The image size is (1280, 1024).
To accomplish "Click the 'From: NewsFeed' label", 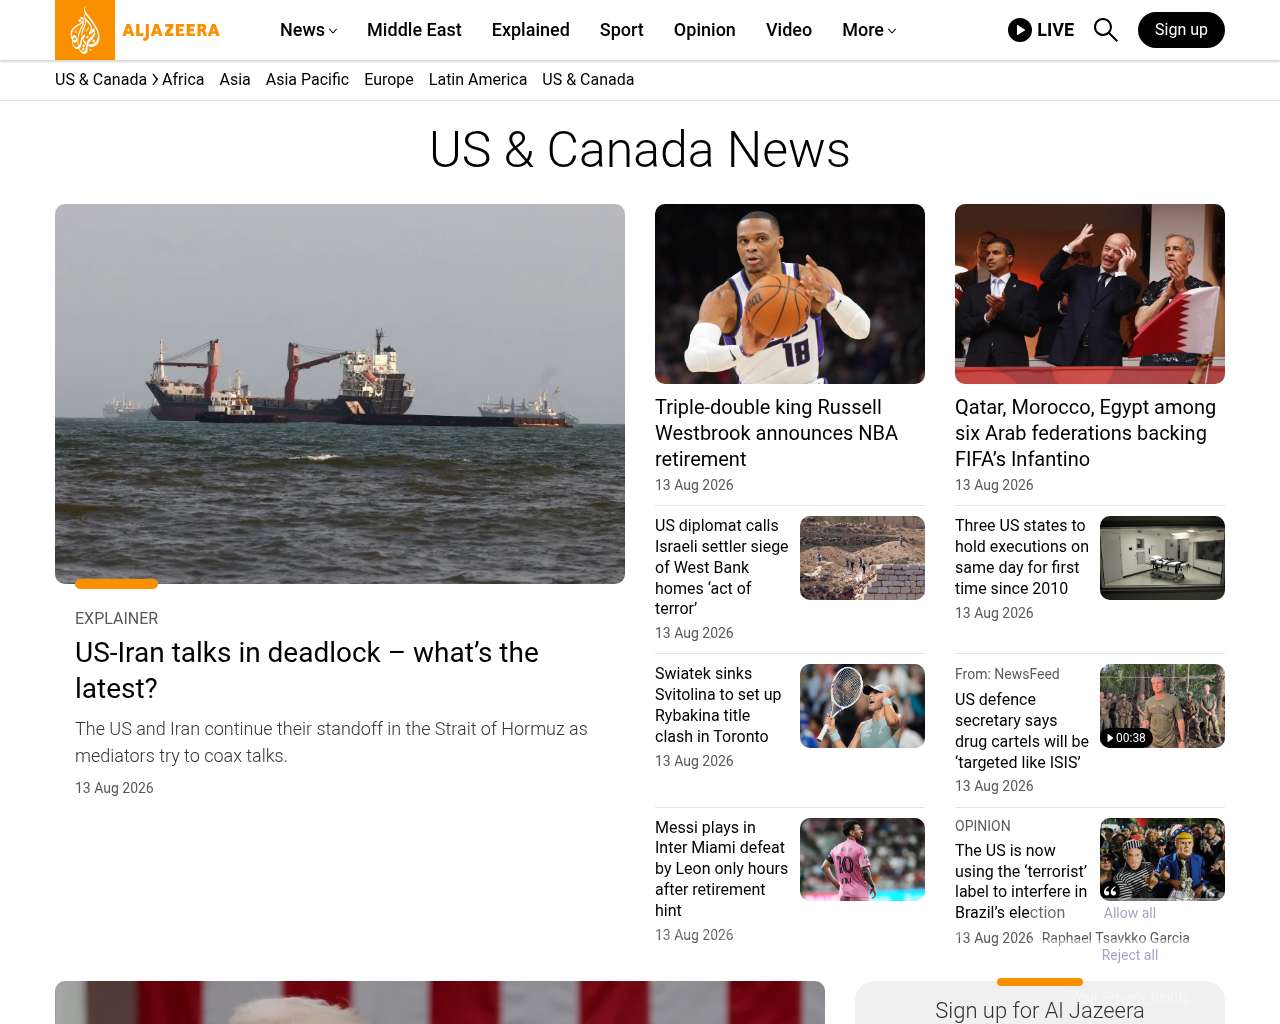I will click(x=1007, y=674).
